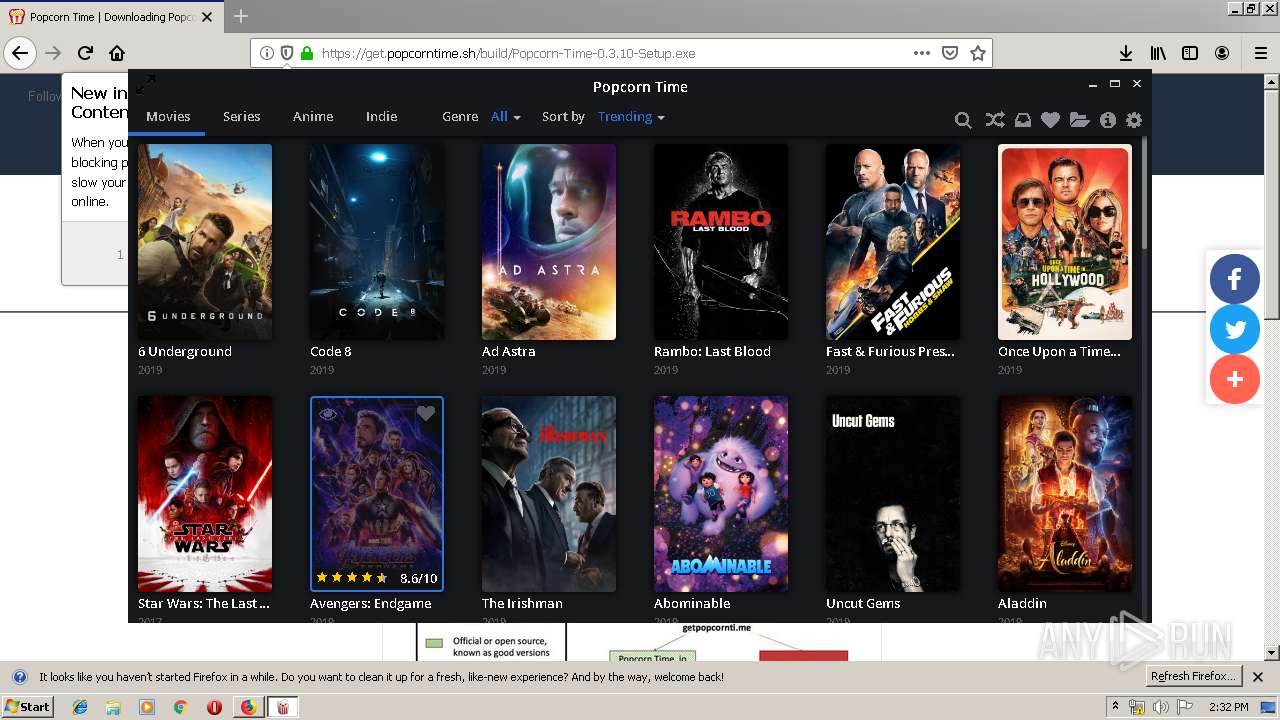Close the Popcorn Time browser tab
Screen dimensions: 1280x720
point(208,17)
